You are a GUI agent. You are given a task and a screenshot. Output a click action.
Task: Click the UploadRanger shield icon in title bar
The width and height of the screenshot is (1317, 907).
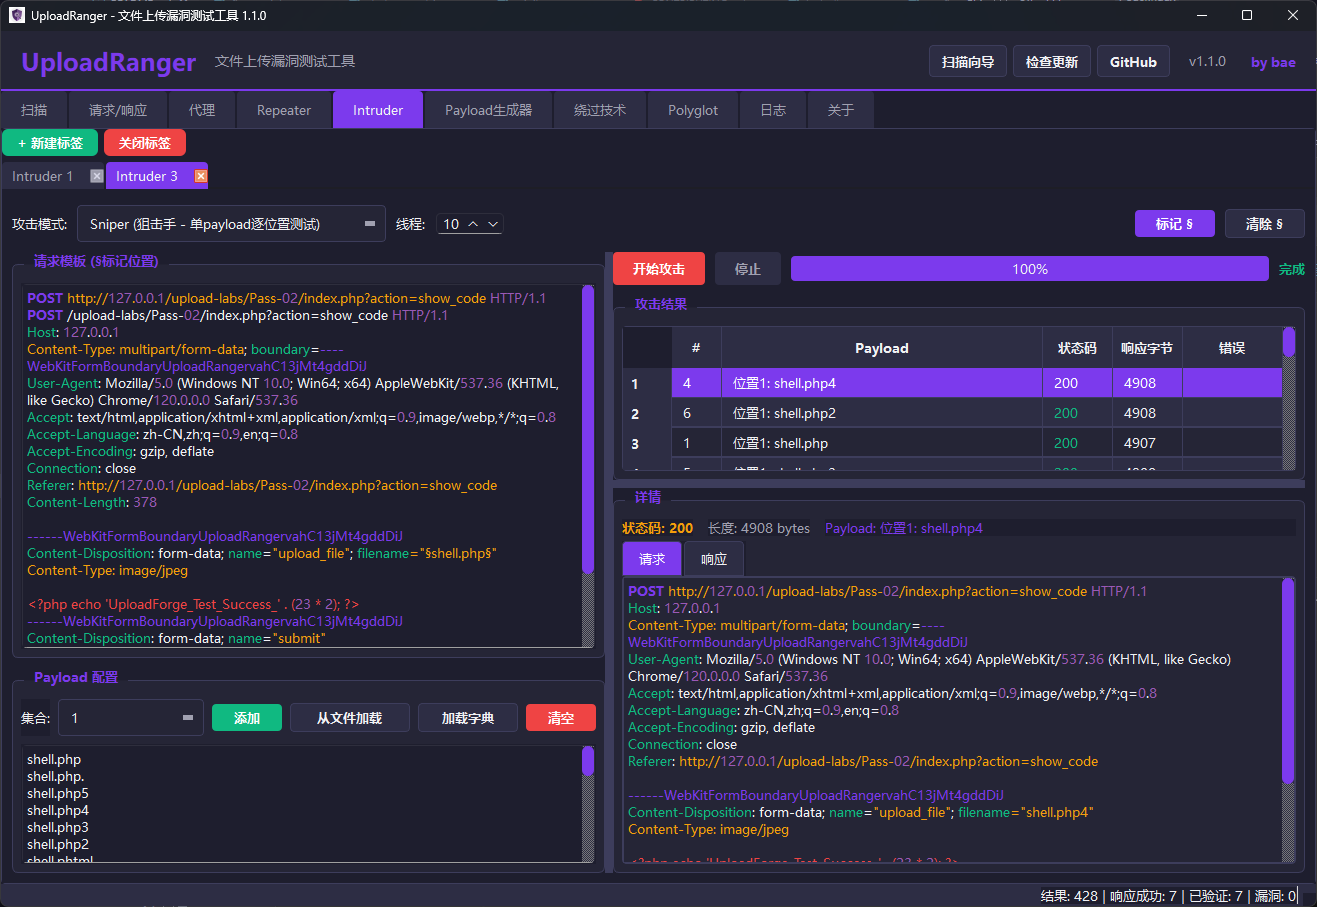[x=16, y=15]
